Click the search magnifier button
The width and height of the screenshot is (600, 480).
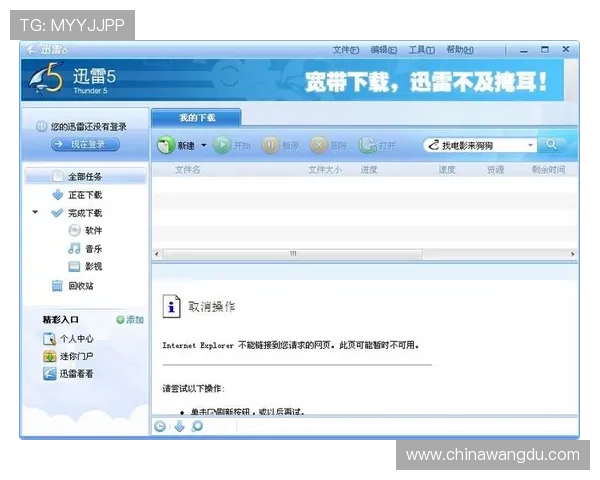(x=551, y=145)
